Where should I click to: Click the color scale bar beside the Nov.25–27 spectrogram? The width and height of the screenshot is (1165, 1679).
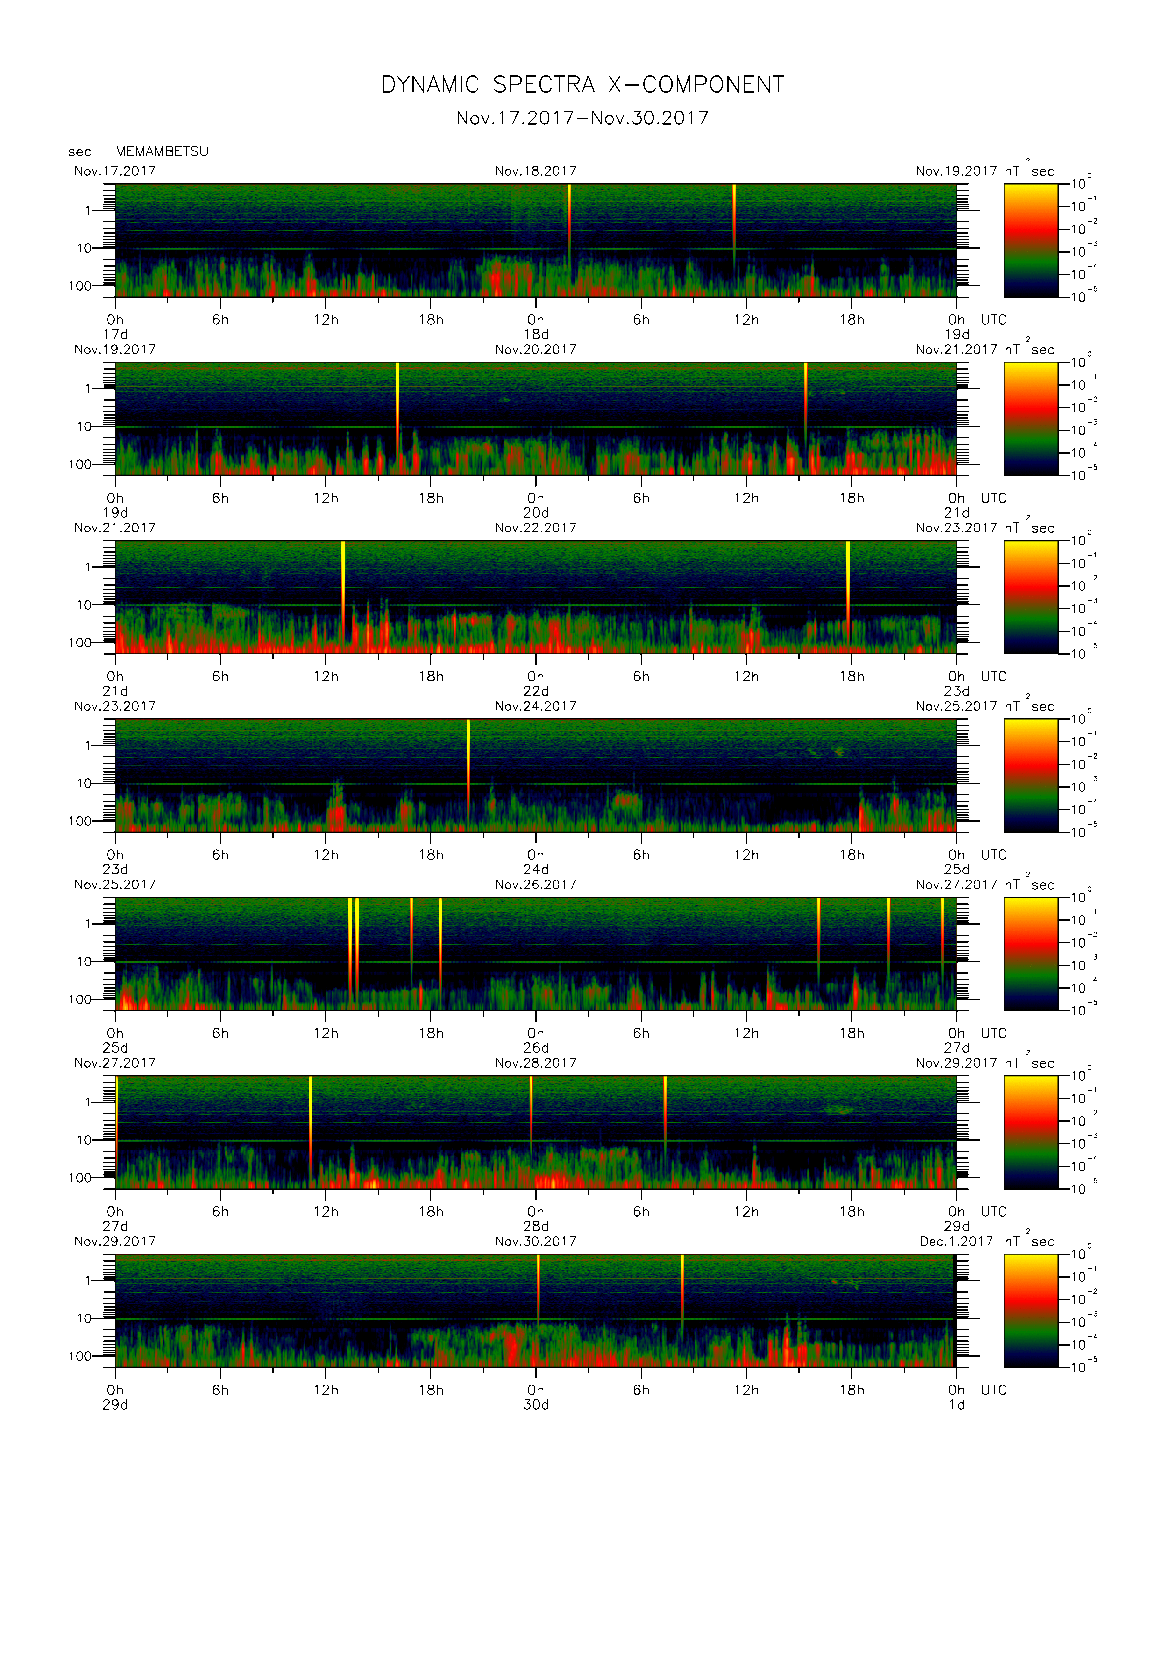click(1031, 954)
